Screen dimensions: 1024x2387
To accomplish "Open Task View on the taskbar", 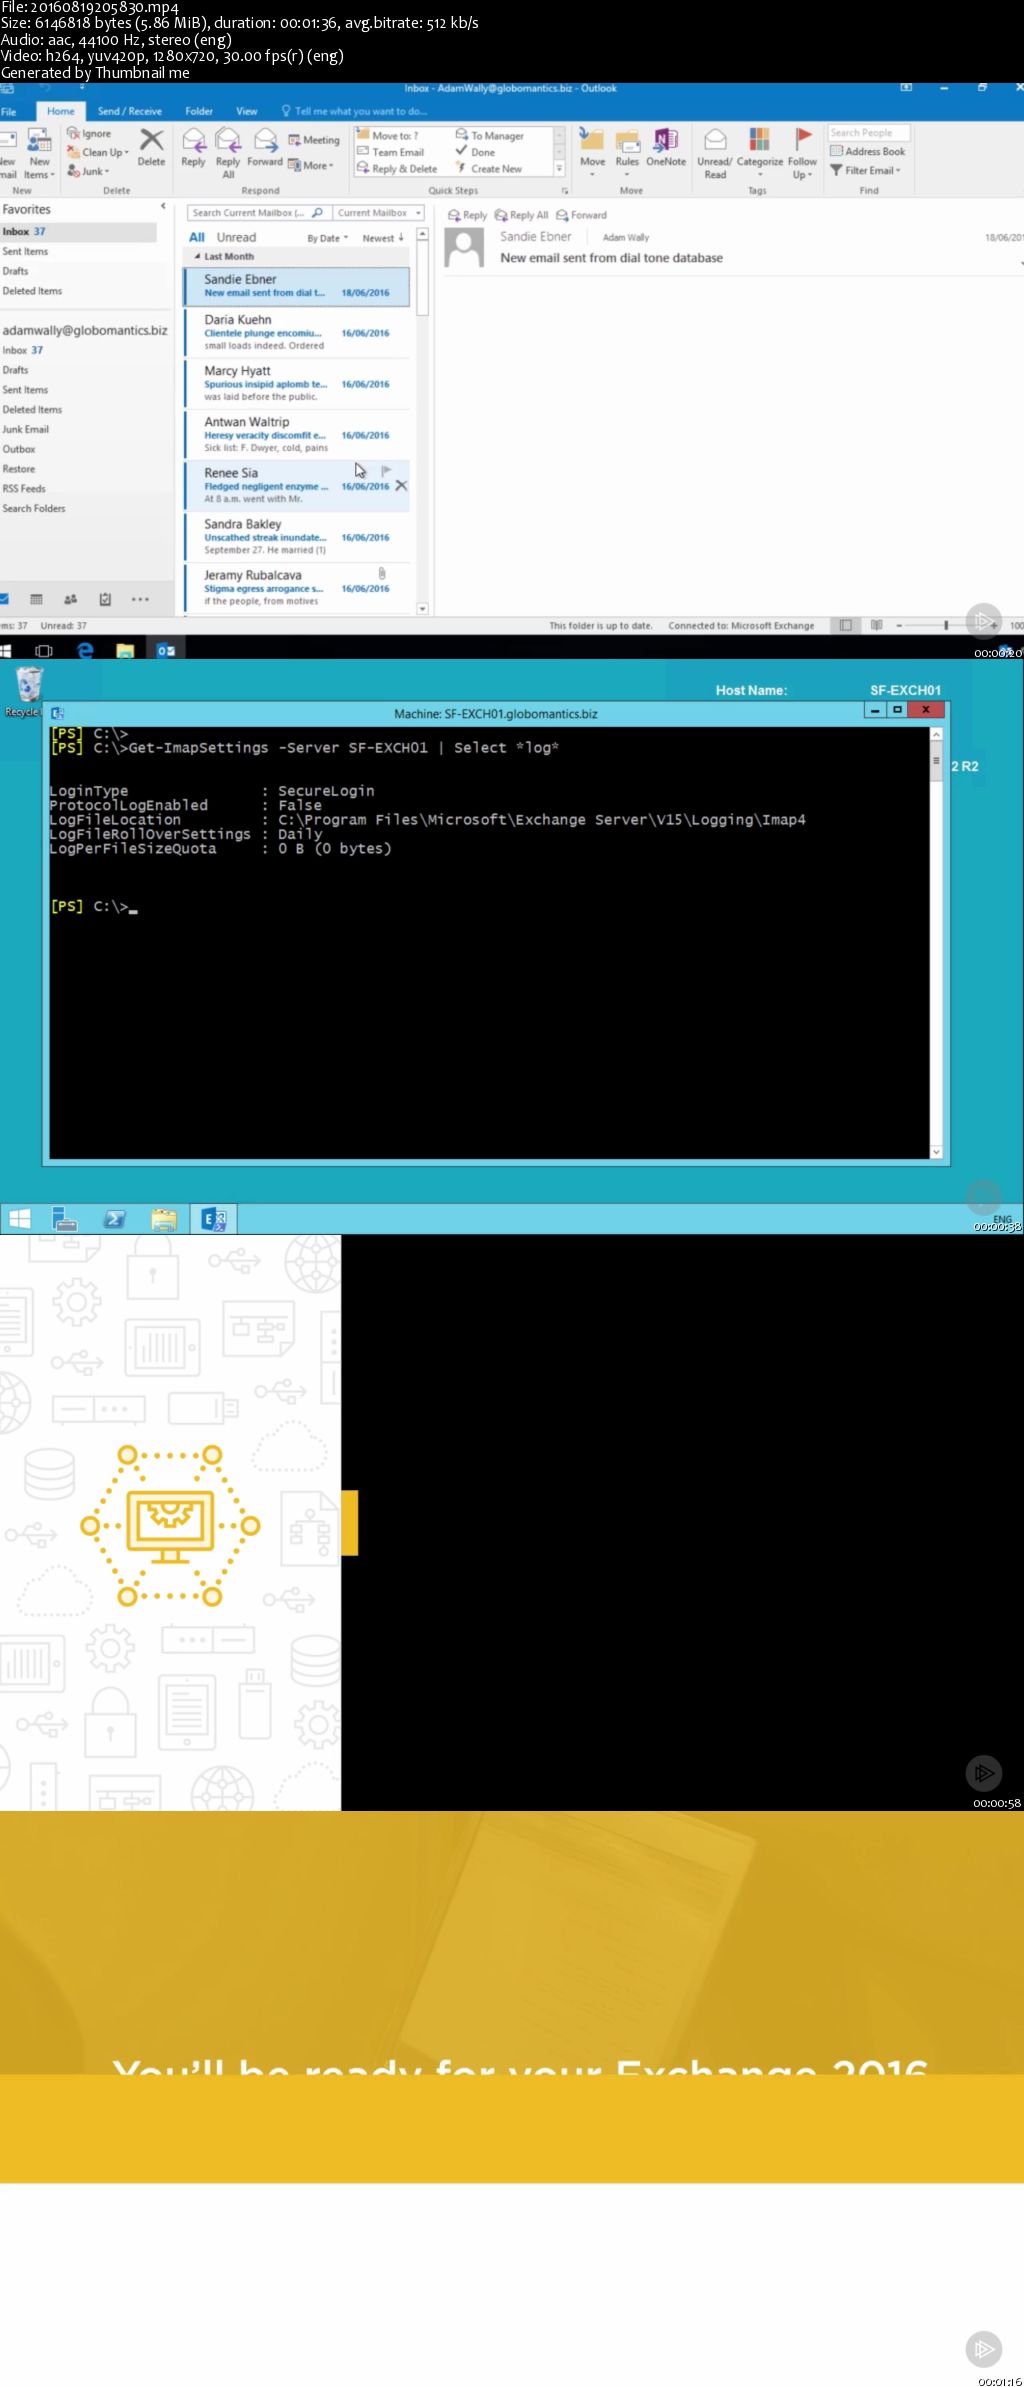I will coord(43,650).
